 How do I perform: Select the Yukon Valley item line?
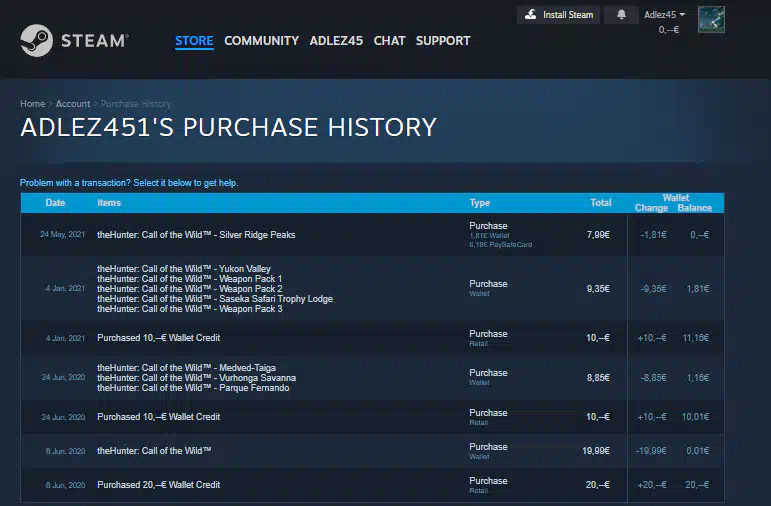[184, 269]
